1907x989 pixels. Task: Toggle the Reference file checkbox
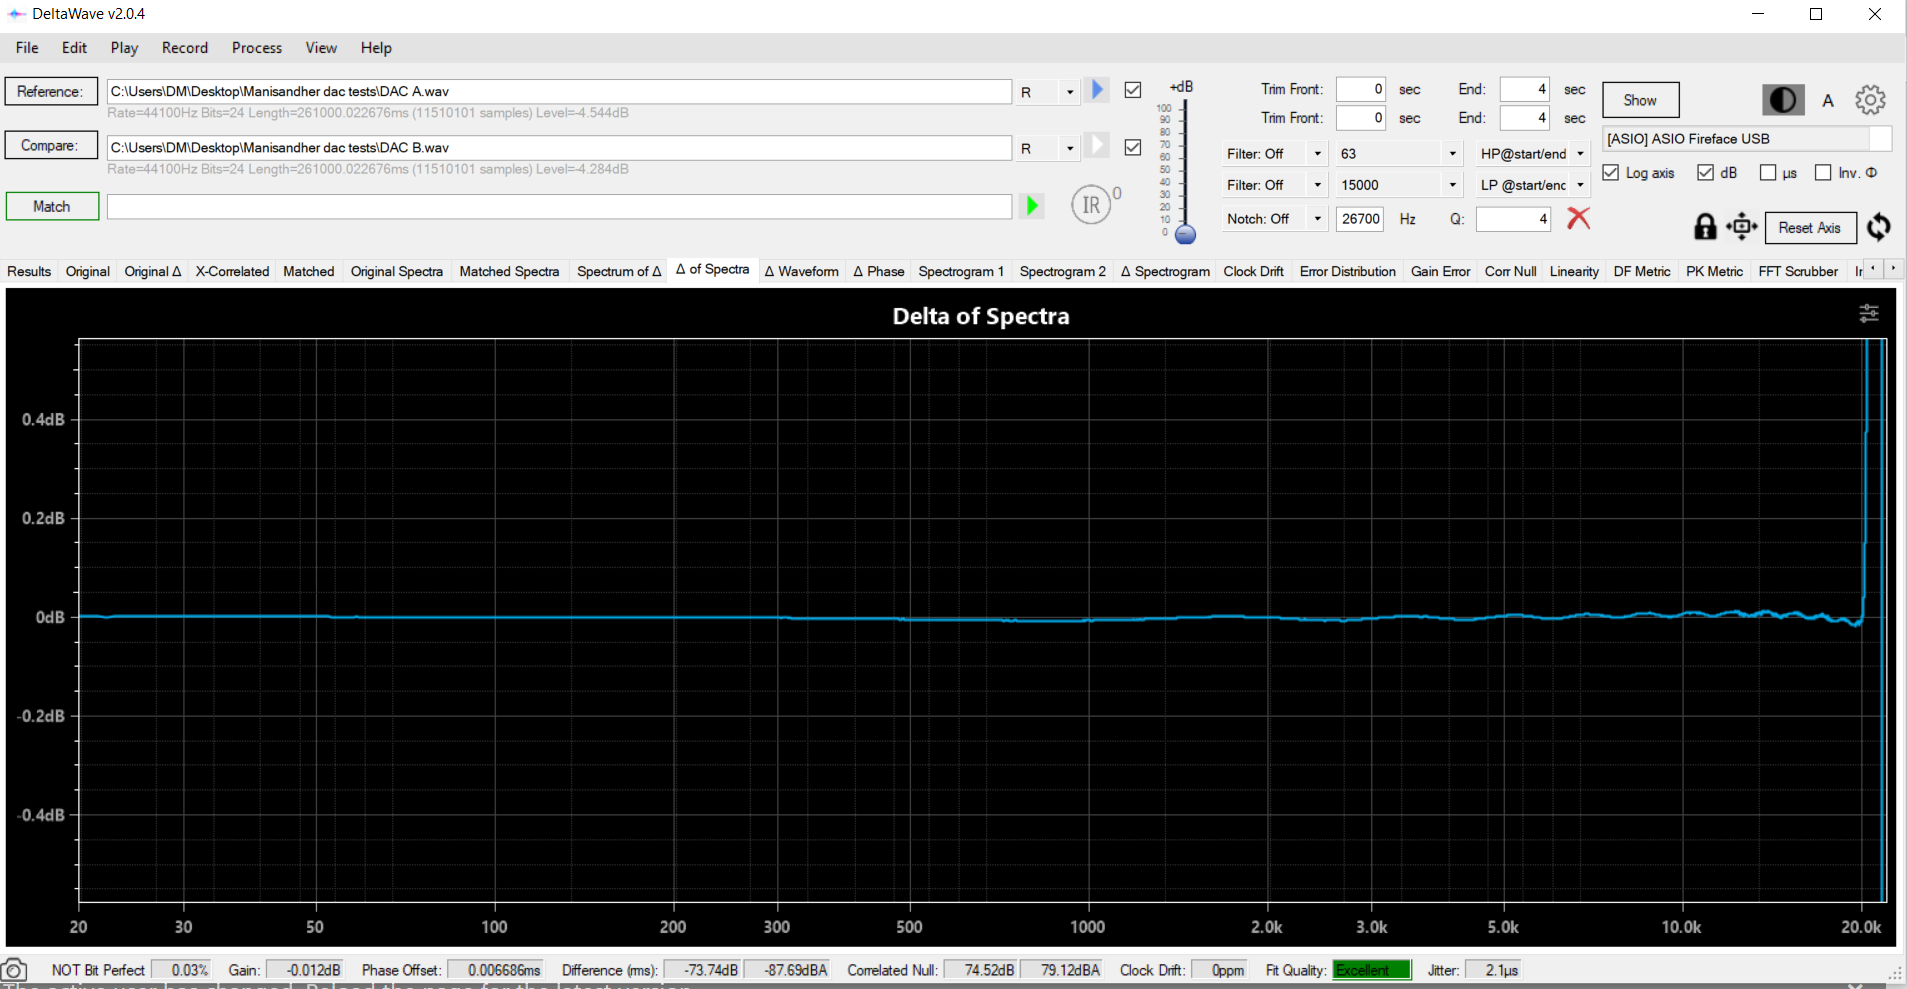coord(1133,90)
